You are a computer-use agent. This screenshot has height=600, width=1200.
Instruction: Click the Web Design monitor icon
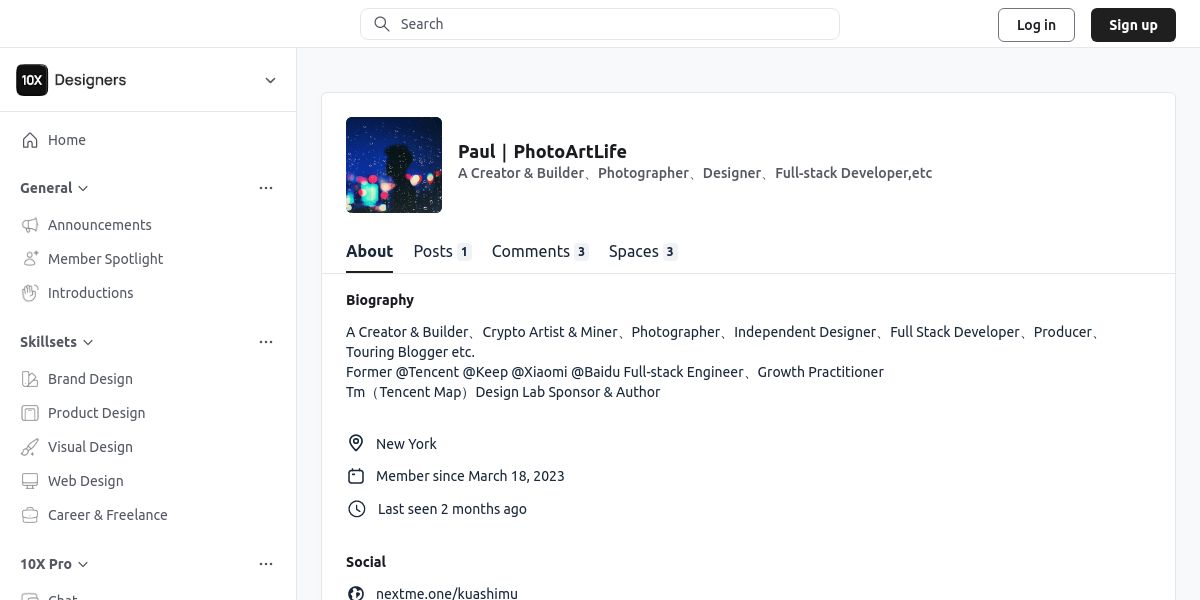click(x=30, y=481)
